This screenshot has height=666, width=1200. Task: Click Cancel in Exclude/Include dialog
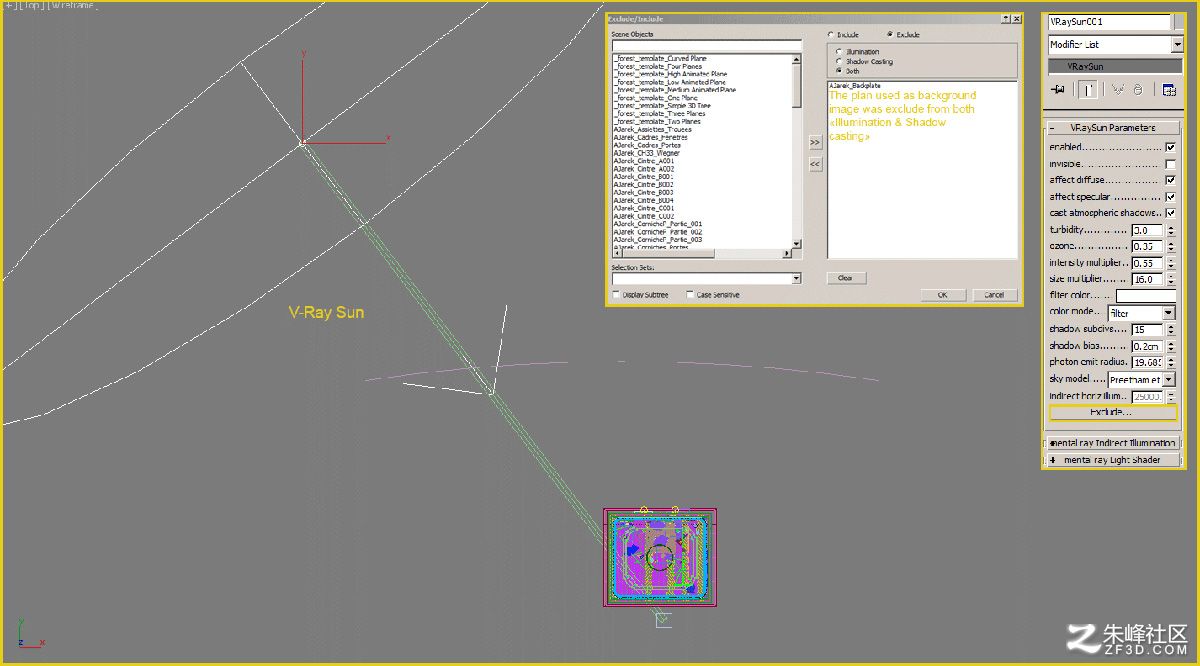[x=995, y=295]
